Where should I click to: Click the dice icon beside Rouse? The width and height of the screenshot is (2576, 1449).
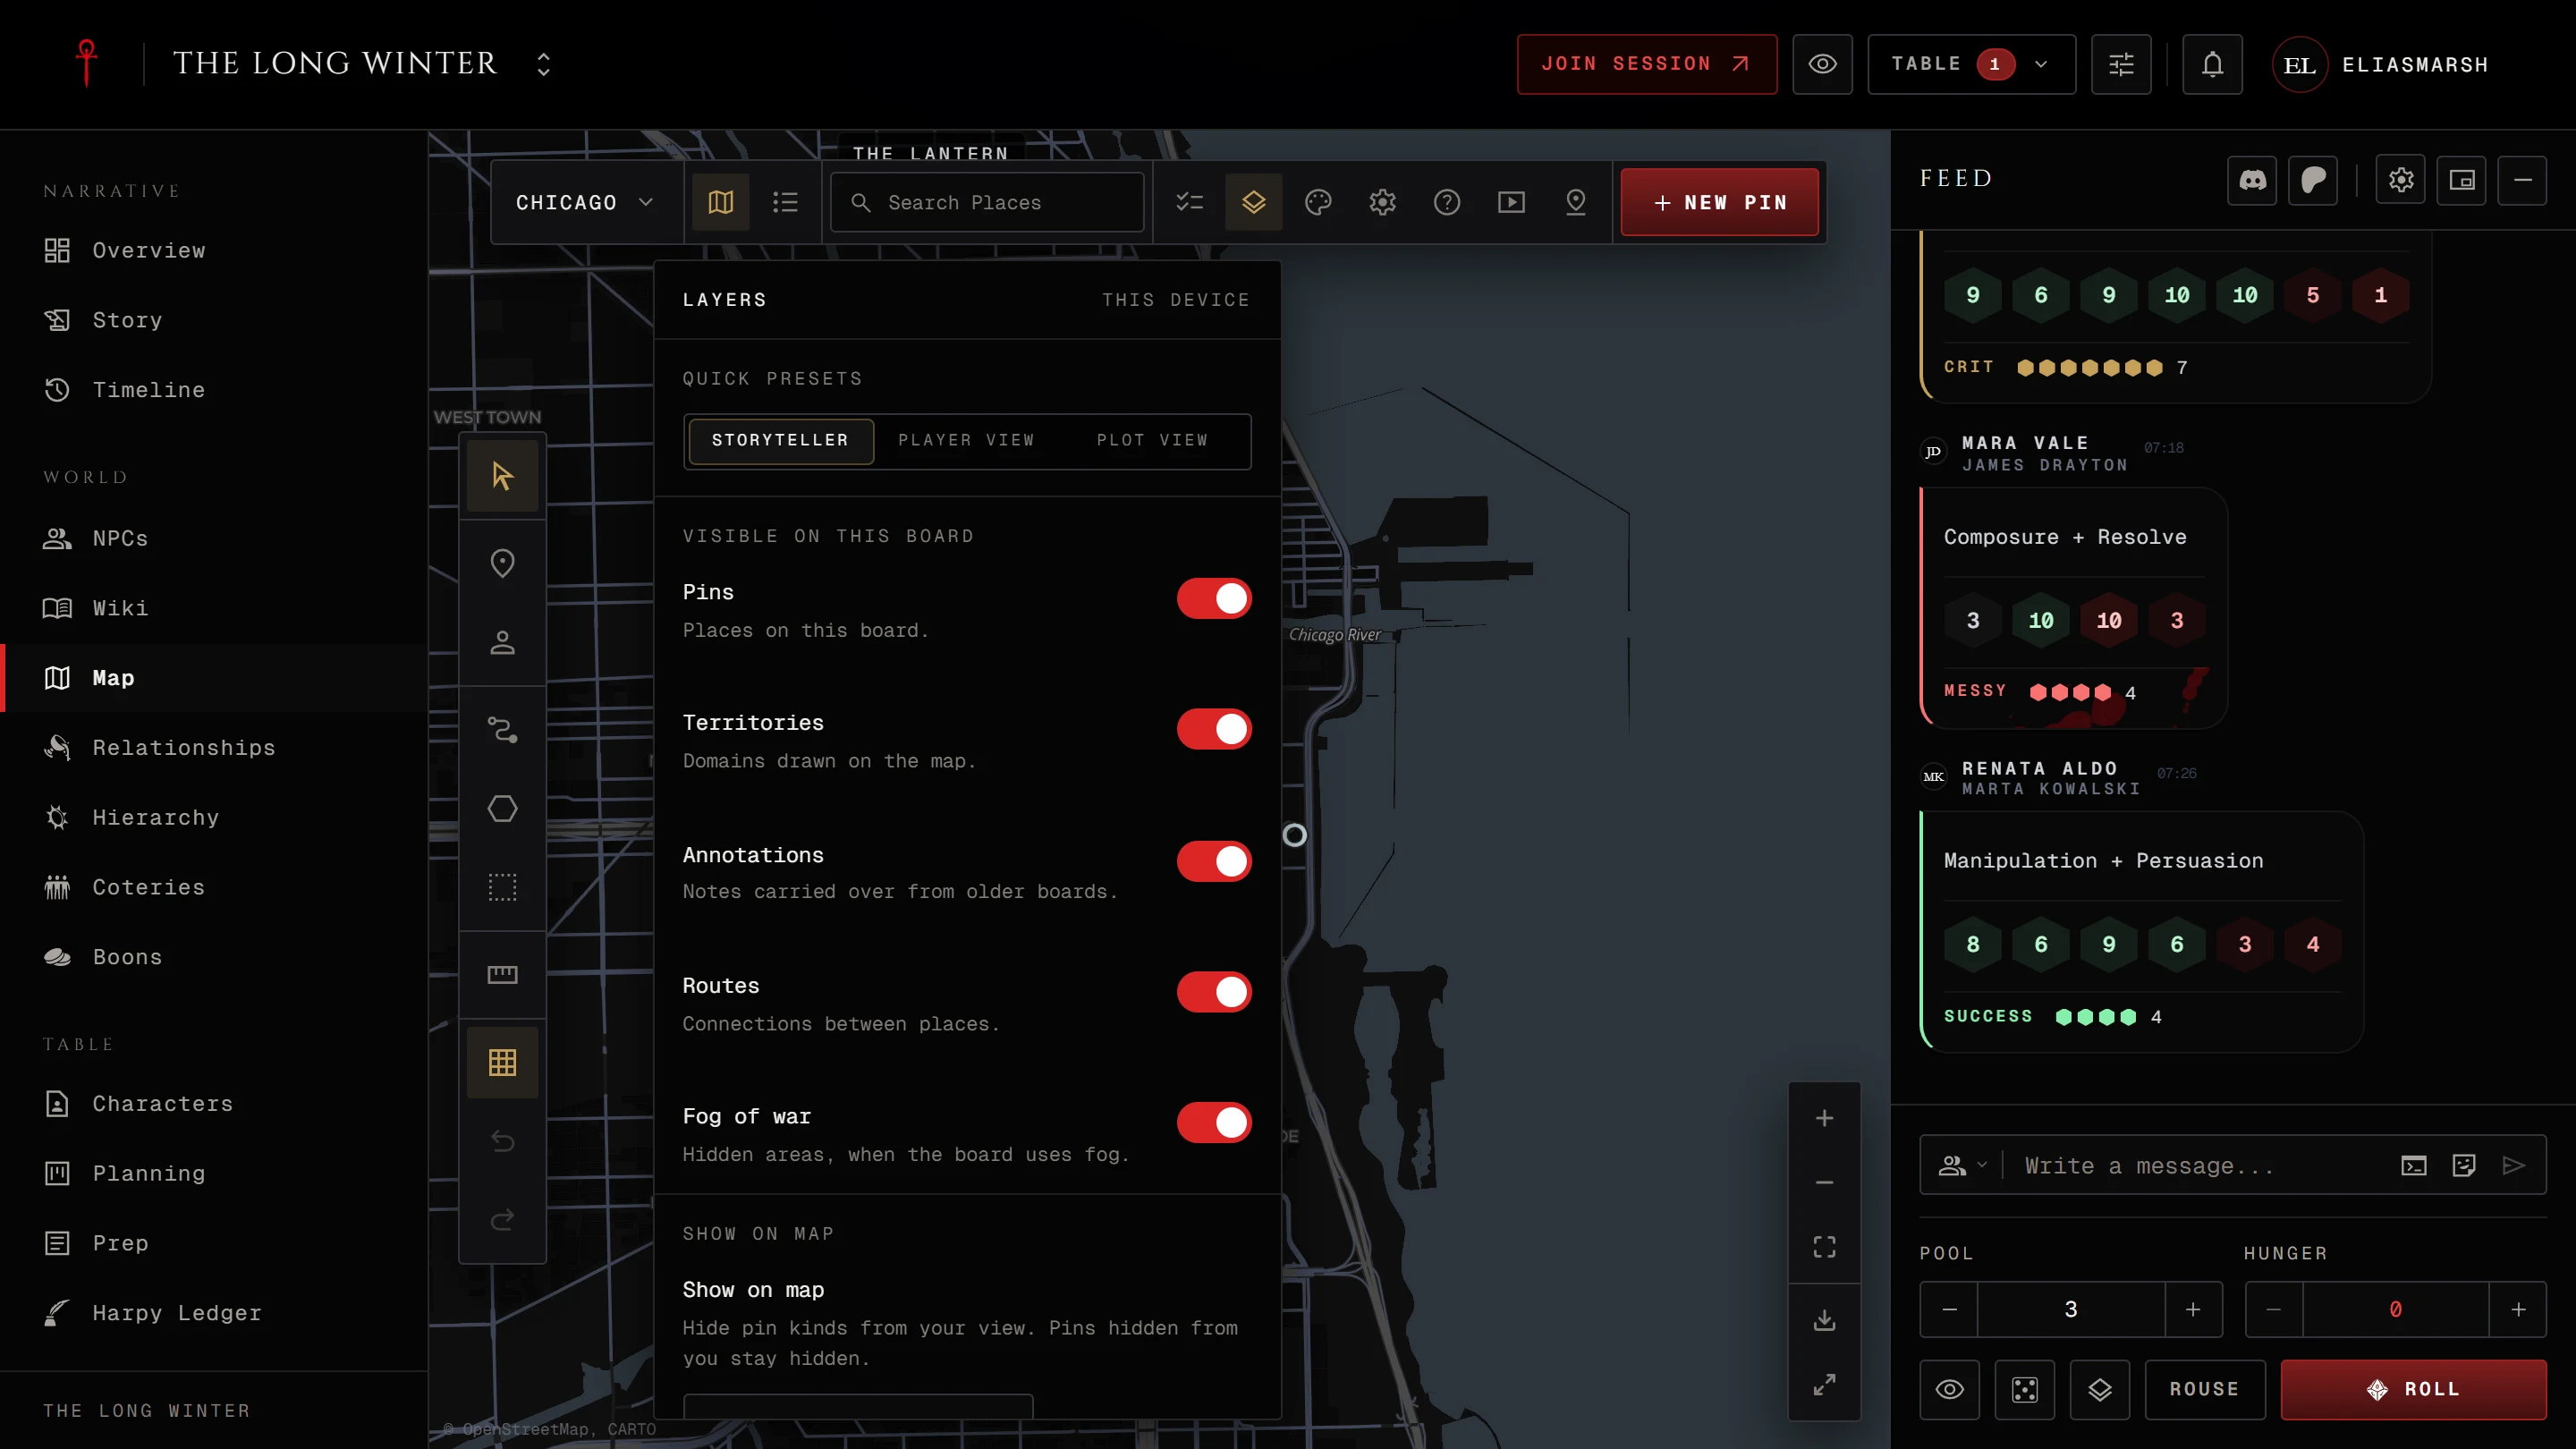2024,1389
